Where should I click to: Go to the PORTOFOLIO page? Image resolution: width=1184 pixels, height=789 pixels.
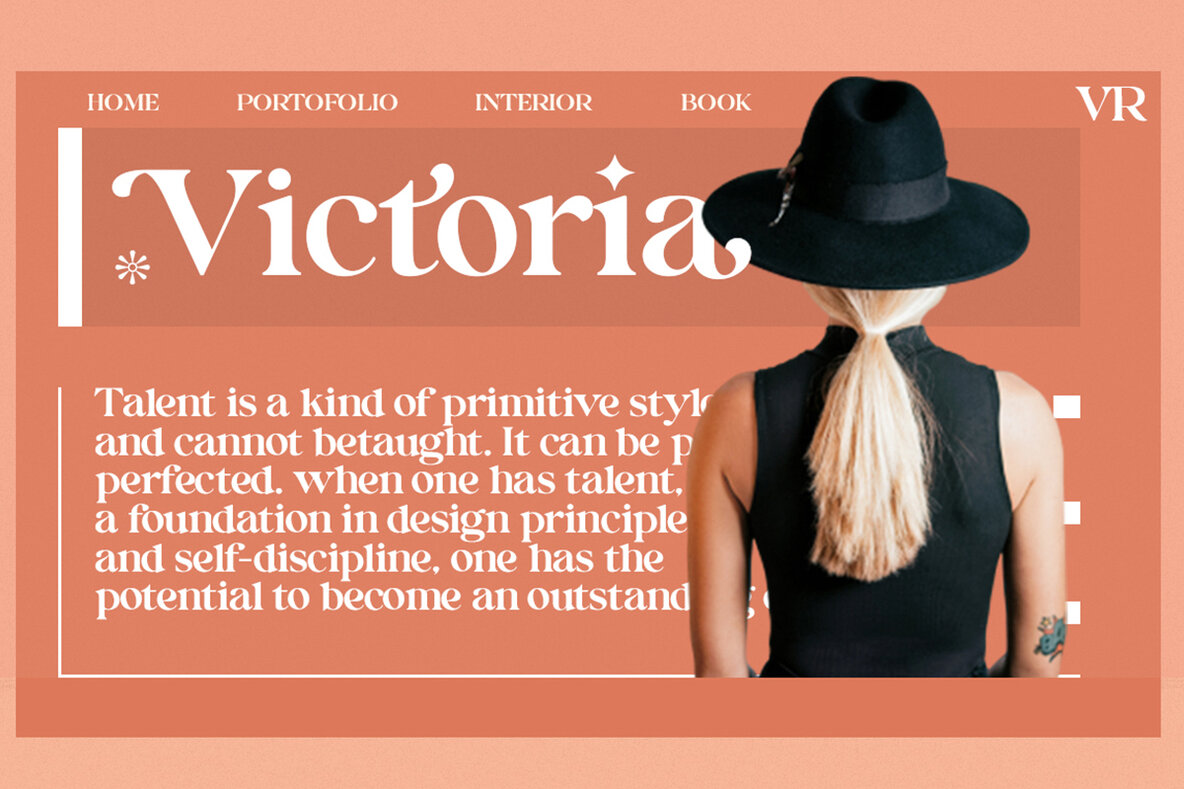pos(317,102)
